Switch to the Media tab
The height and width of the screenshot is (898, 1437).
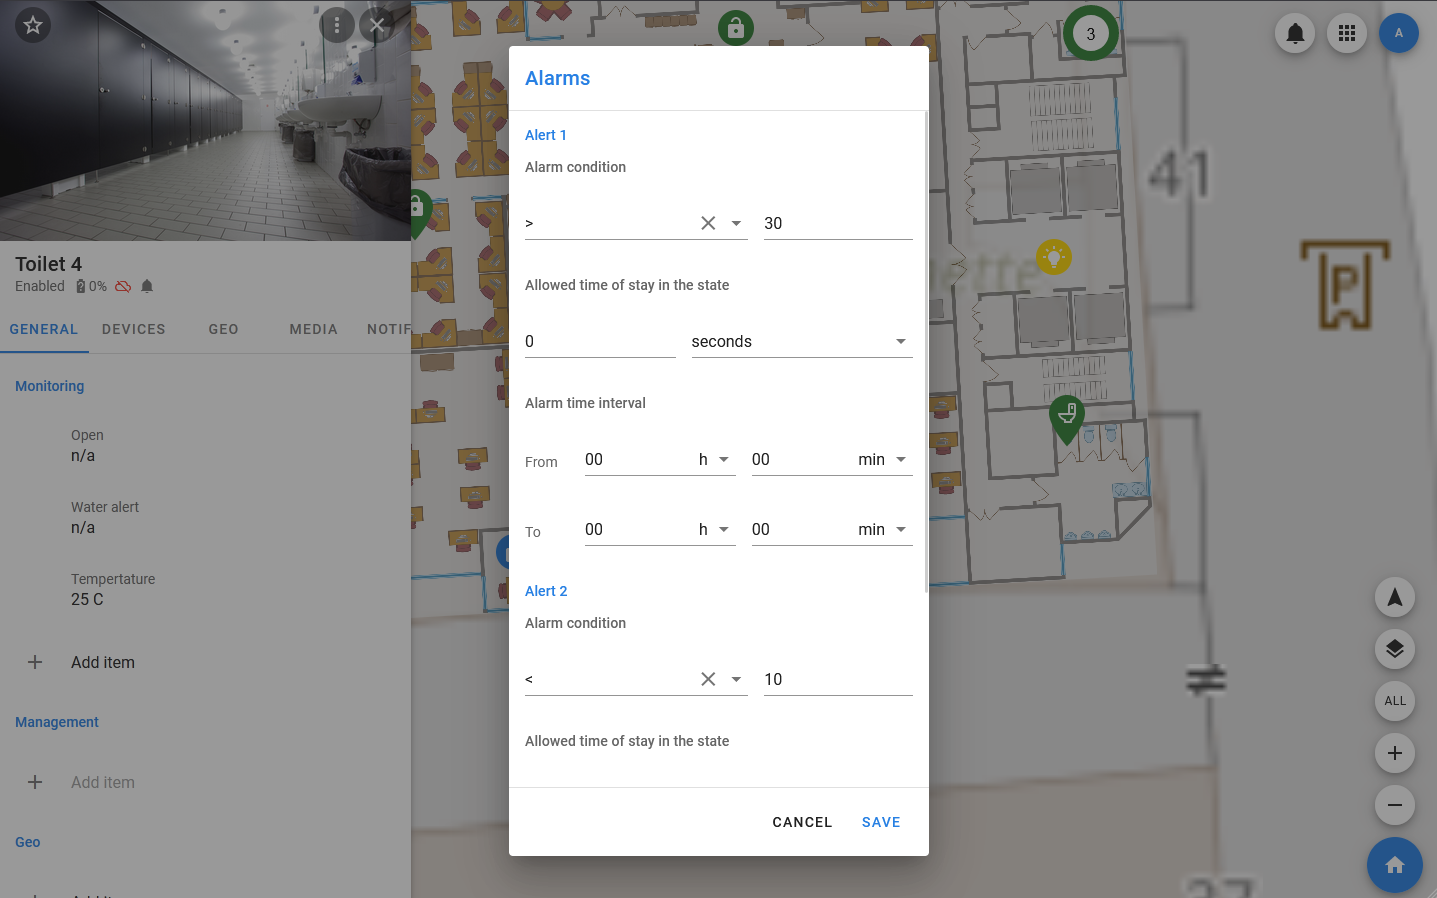(x=313, y=329)
